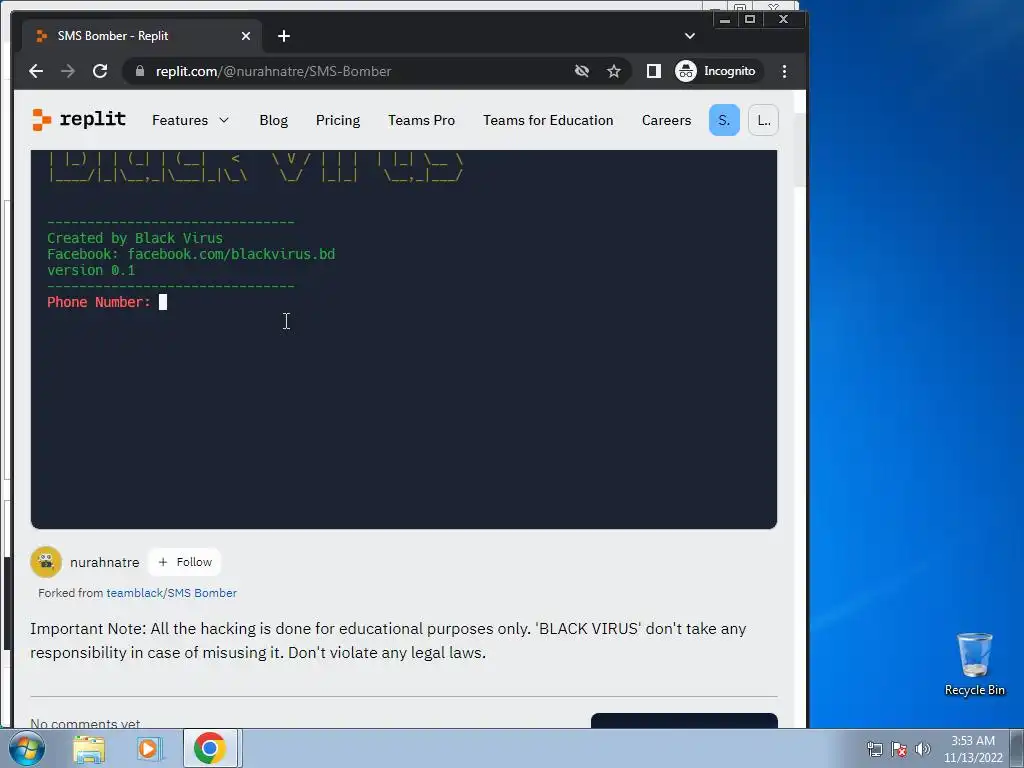Bookmark this page with the star
This screenshot has height=768, width=1024.
point(614,71)
